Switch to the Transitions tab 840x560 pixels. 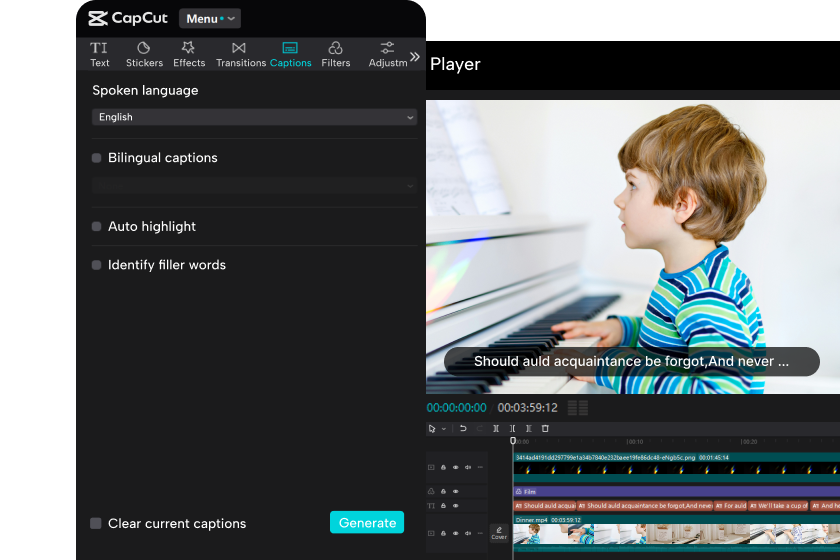point(241,55)
